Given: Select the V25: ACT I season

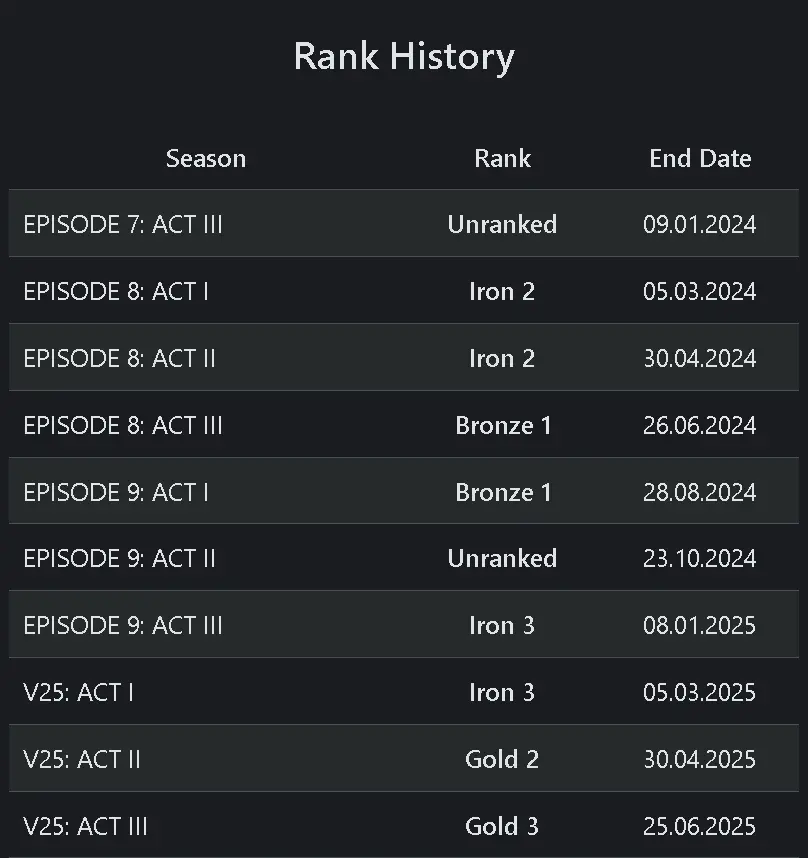Looking at the screenshot, I should coord(78,692).
